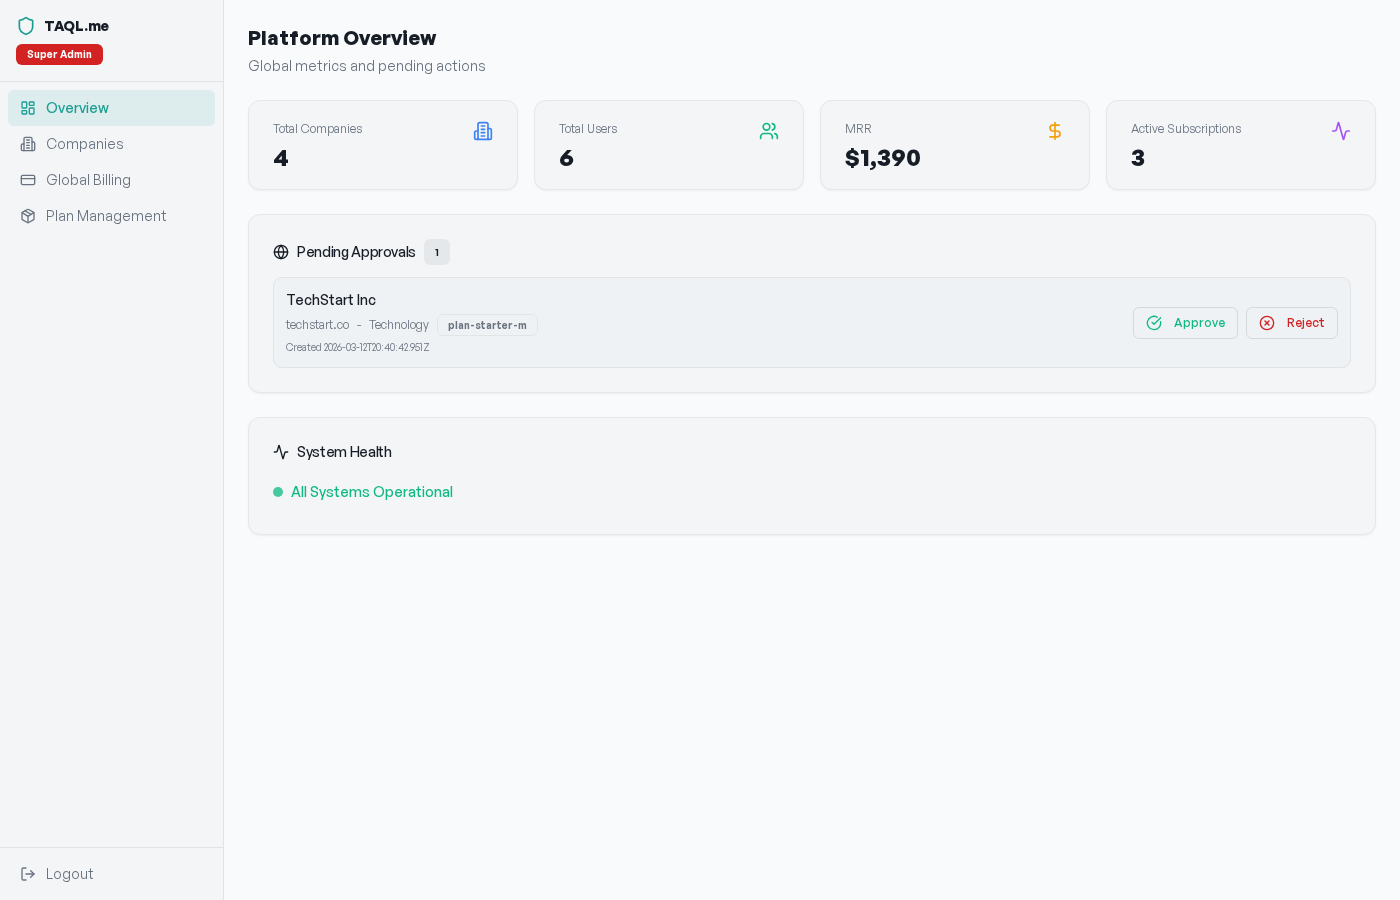The image size is (1400, 900).
Task: Click the users icon on Total Users card
Action: 769,130
